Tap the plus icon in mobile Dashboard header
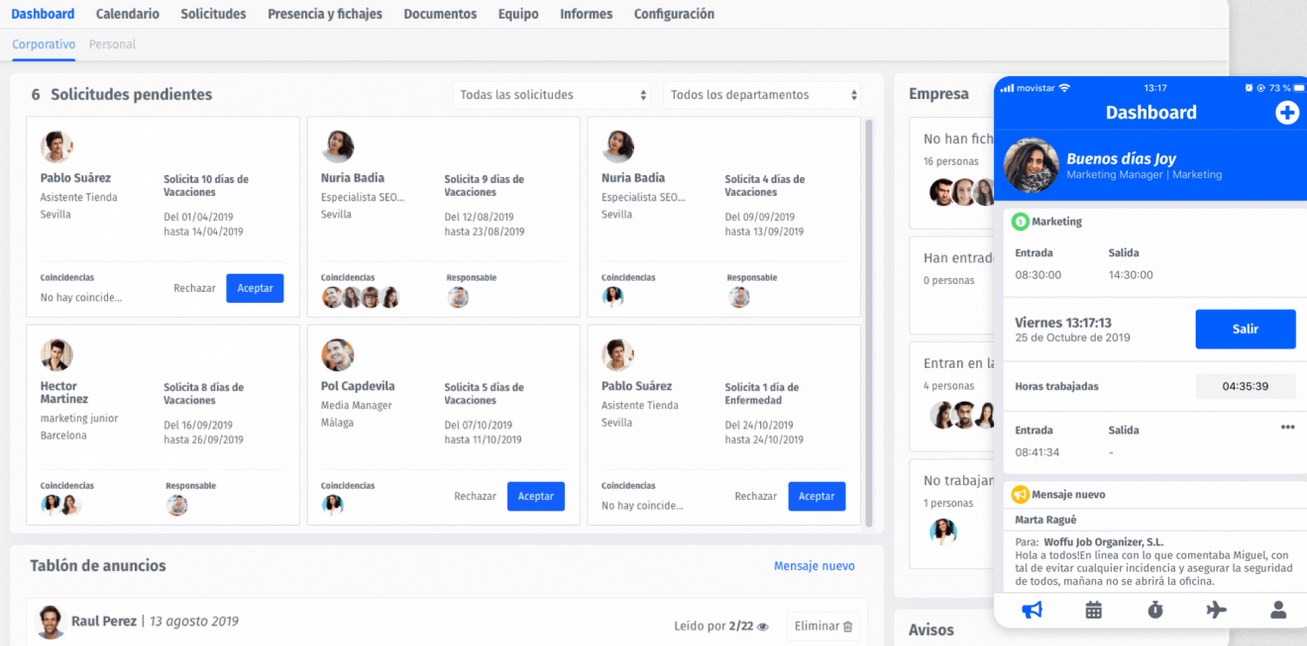 [1286, 113]
